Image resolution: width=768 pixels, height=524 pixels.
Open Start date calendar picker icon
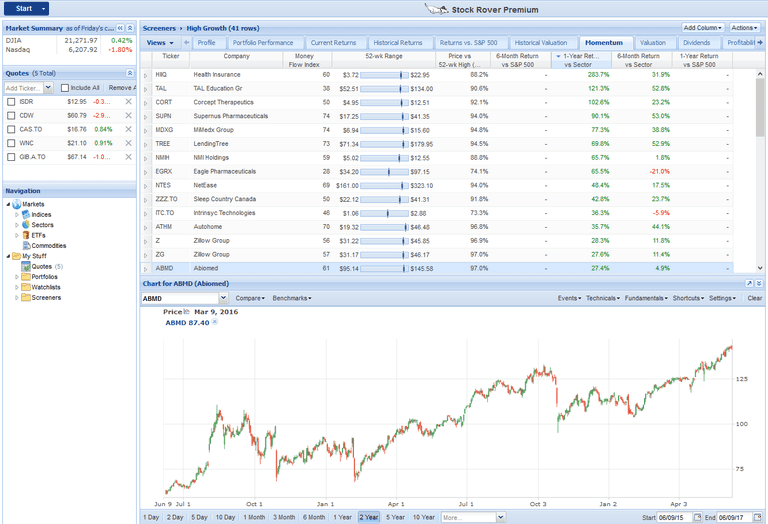tap(697, 517)
